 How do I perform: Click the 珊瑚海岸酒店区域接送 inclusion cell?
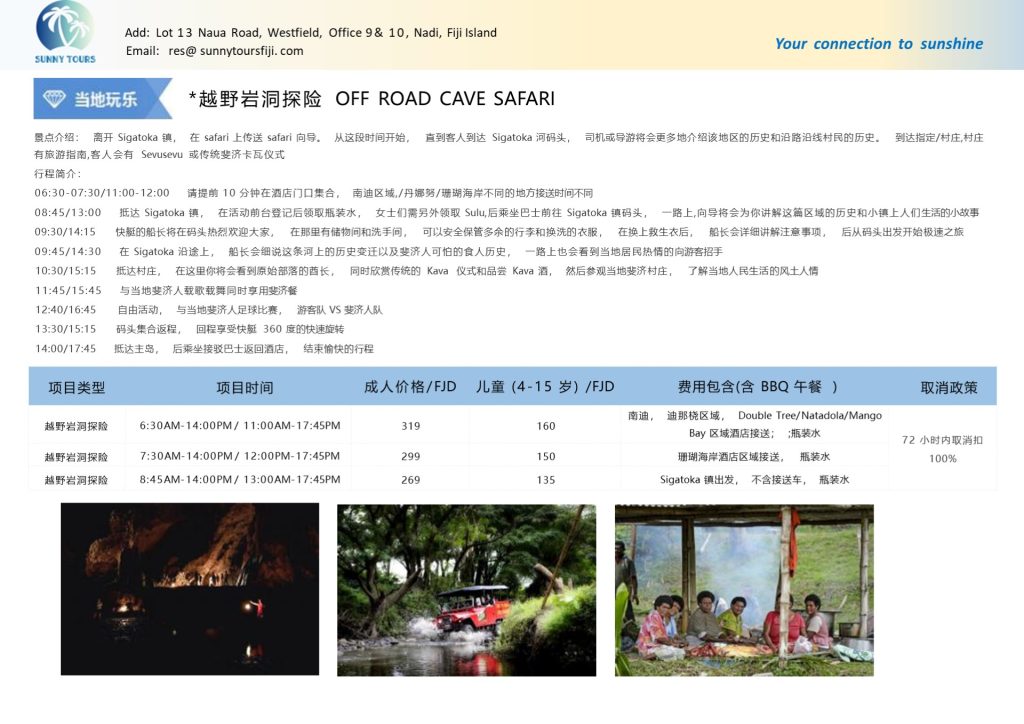[754, 456]
